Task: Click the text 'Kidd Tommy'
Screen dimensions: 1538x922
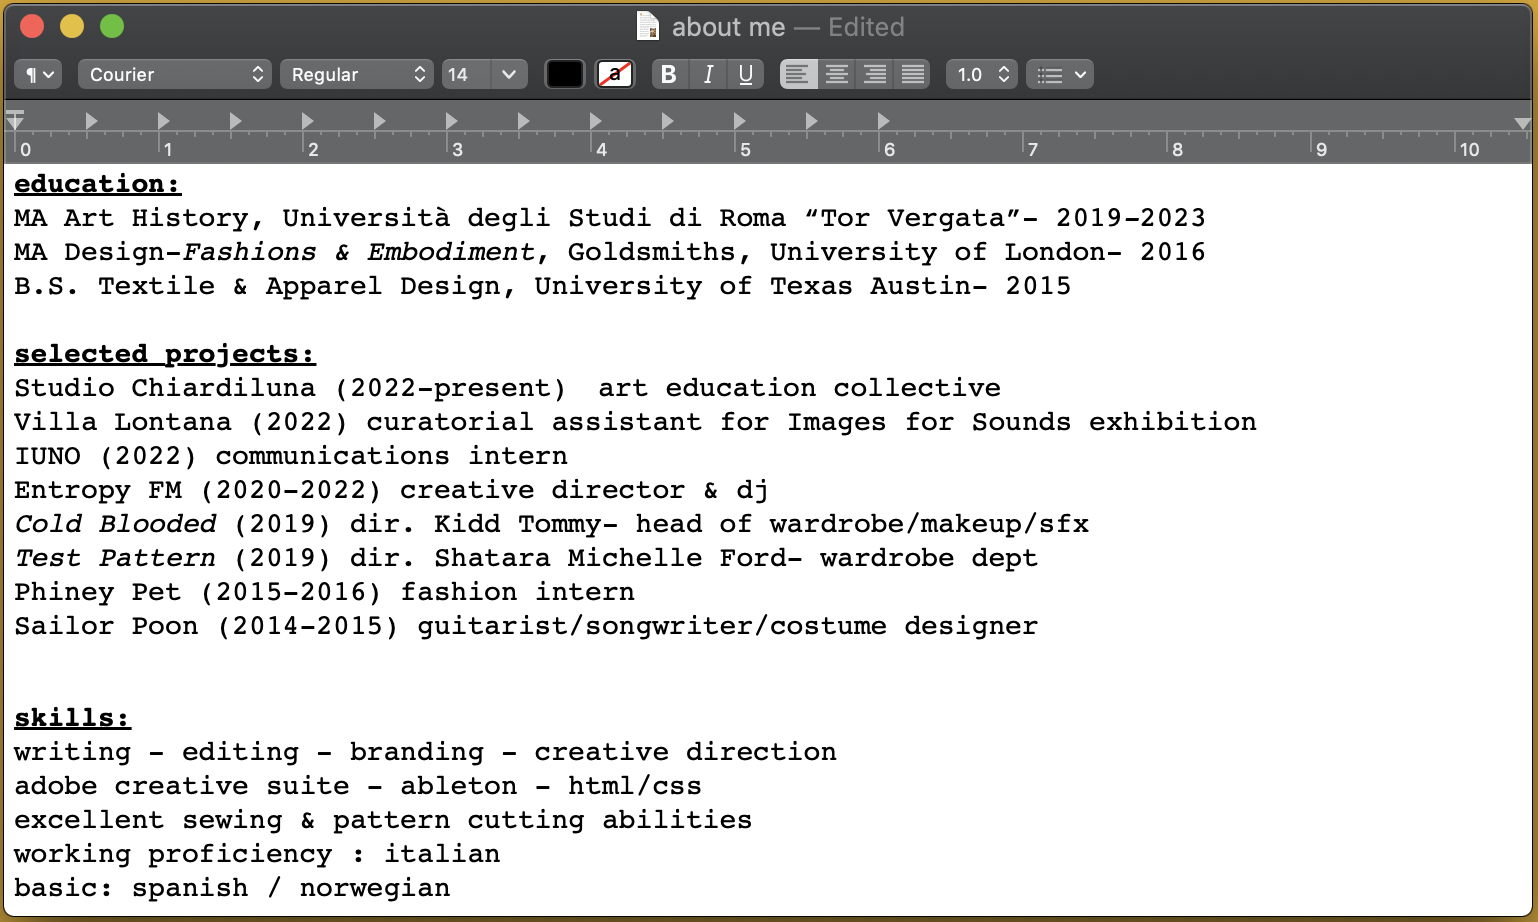Action: click(x=518, y=524)
